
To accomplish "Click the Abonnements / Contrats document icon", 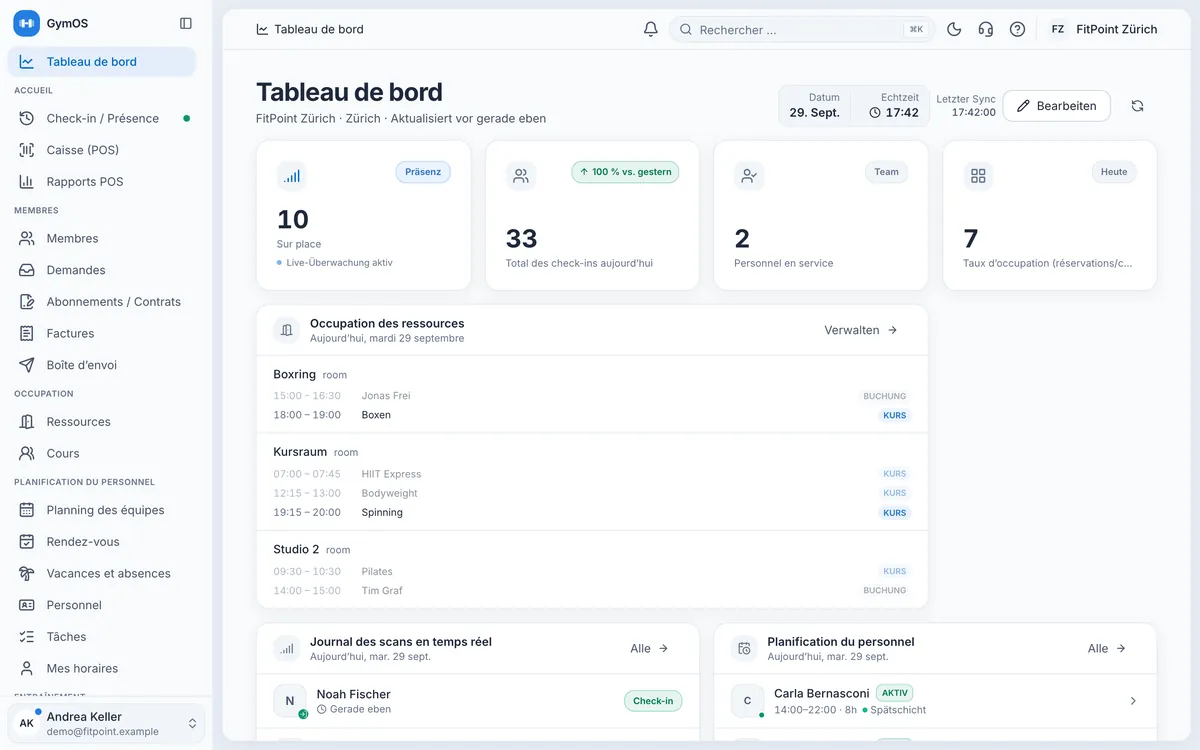I will coord(27,302).
